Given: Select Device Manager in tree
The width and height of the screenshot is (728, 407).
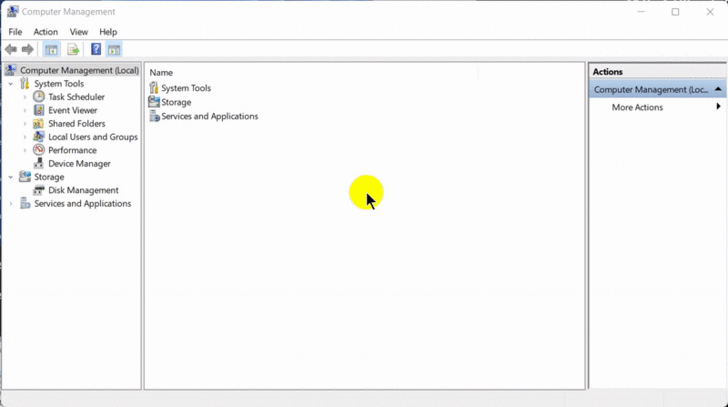Looking at the screenshot, I should pos(79,163).
